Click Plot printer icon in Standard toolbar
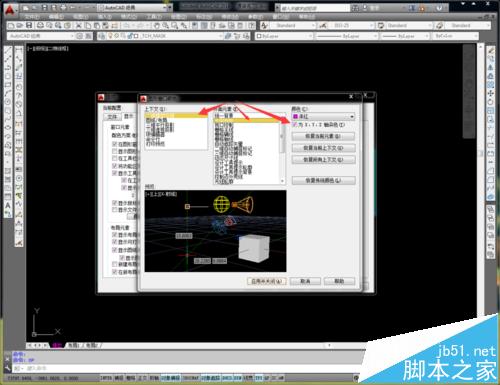The height and width of the screenshot is (385, 500). click(x=41, y=25)
